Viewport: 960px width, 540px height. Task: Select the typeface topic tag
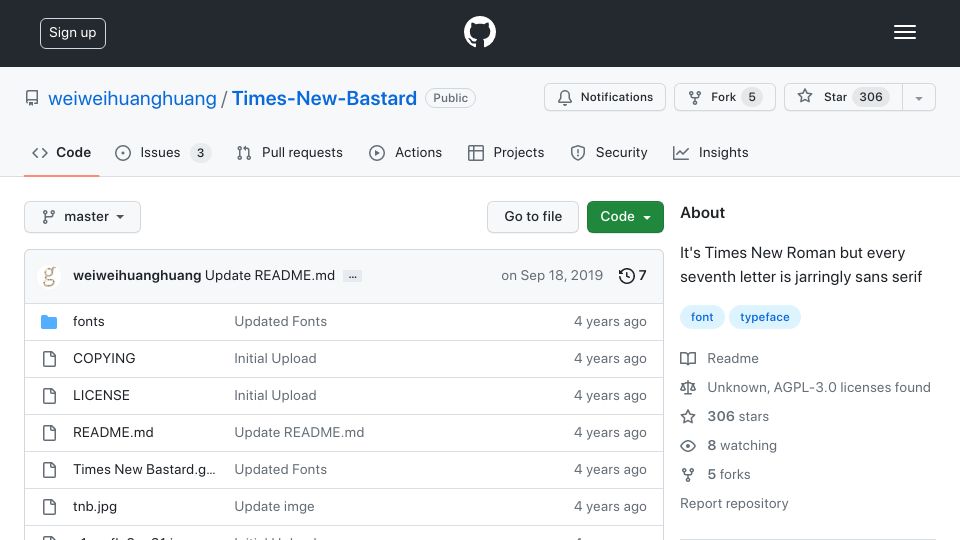pos(765,317)
